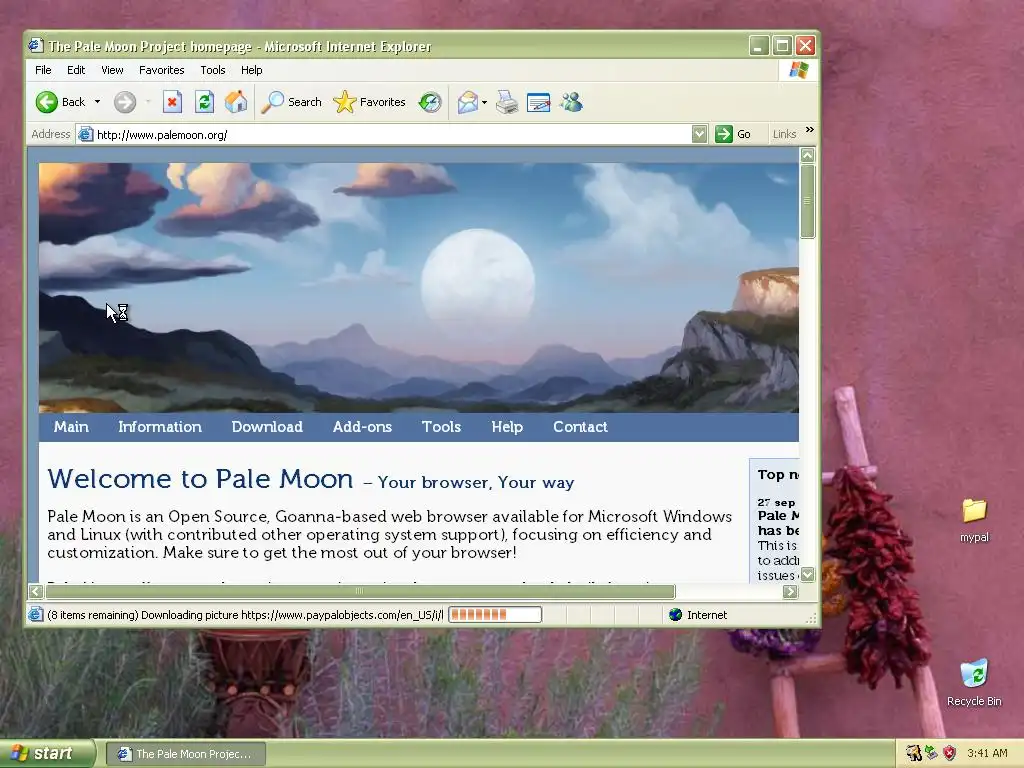The height and width of the screenshot is (768, 1024).
Task: Click the 3:41 AM clock
Action: pos(987,753)
